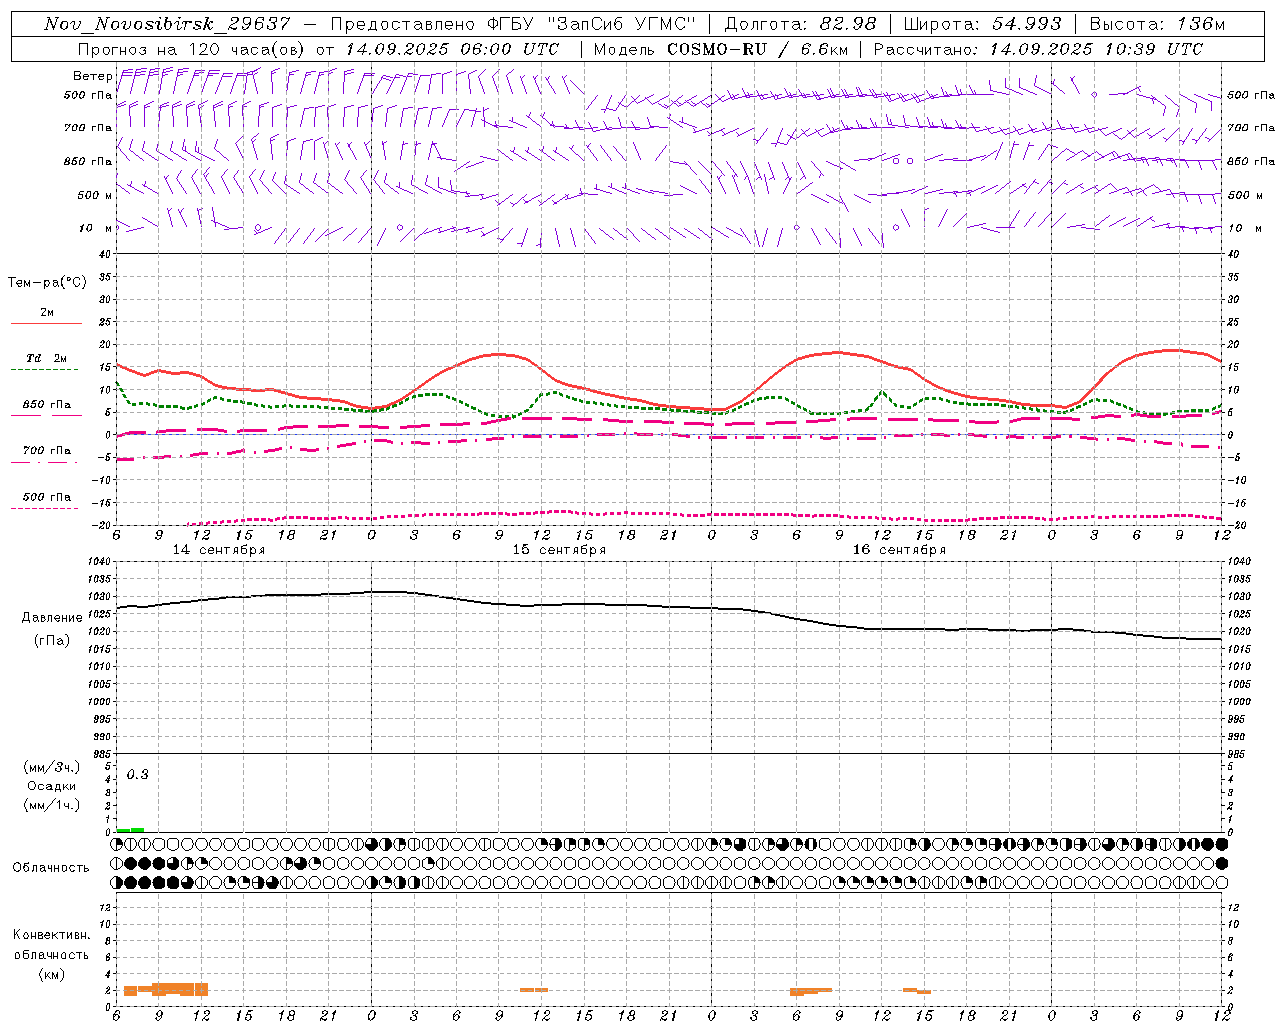
Task: Select the Тем-ра(°C) temperature panel label
Action: coord(47,283)
